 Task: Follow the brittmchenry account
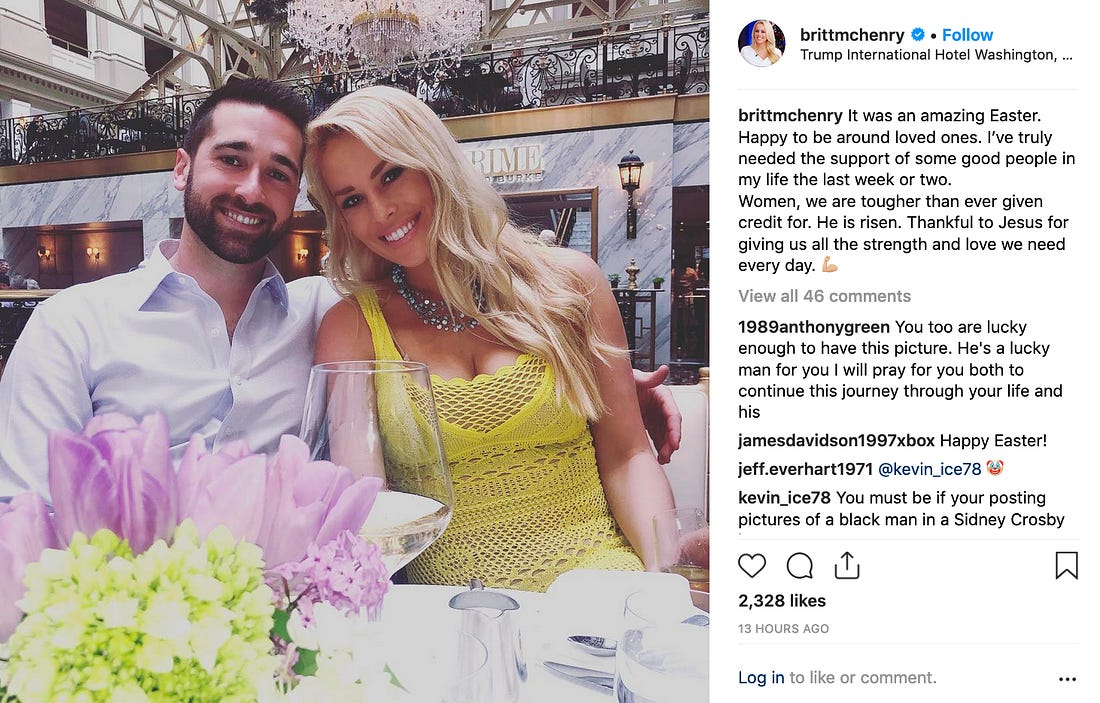(x=967, y=34)
